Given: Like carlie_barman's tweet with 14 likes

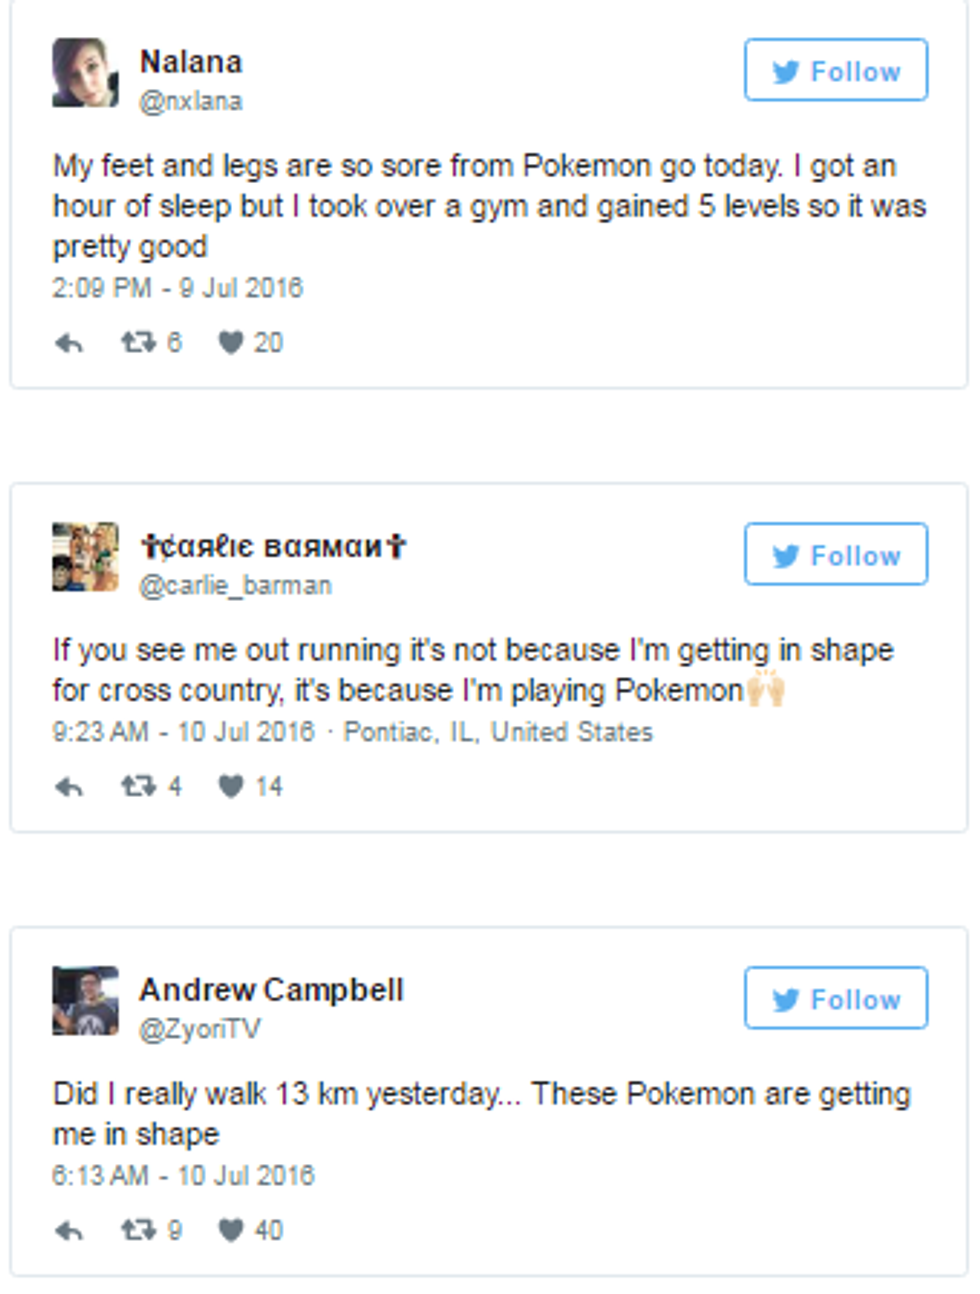Looking at the screenshot, I should tap(231, 787).
